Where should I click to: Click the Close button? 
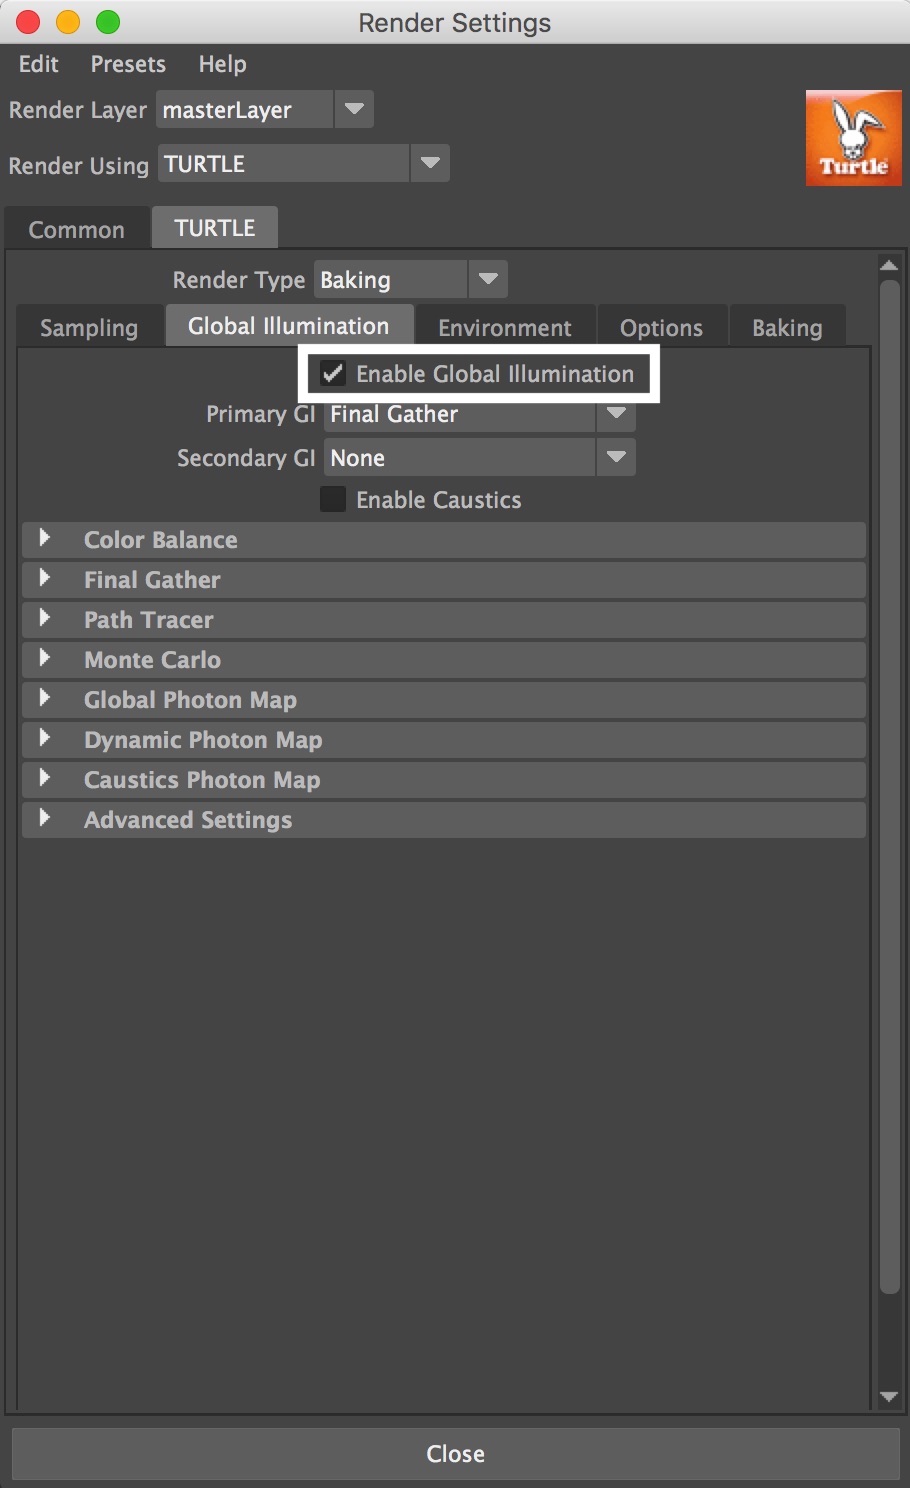455,1453
